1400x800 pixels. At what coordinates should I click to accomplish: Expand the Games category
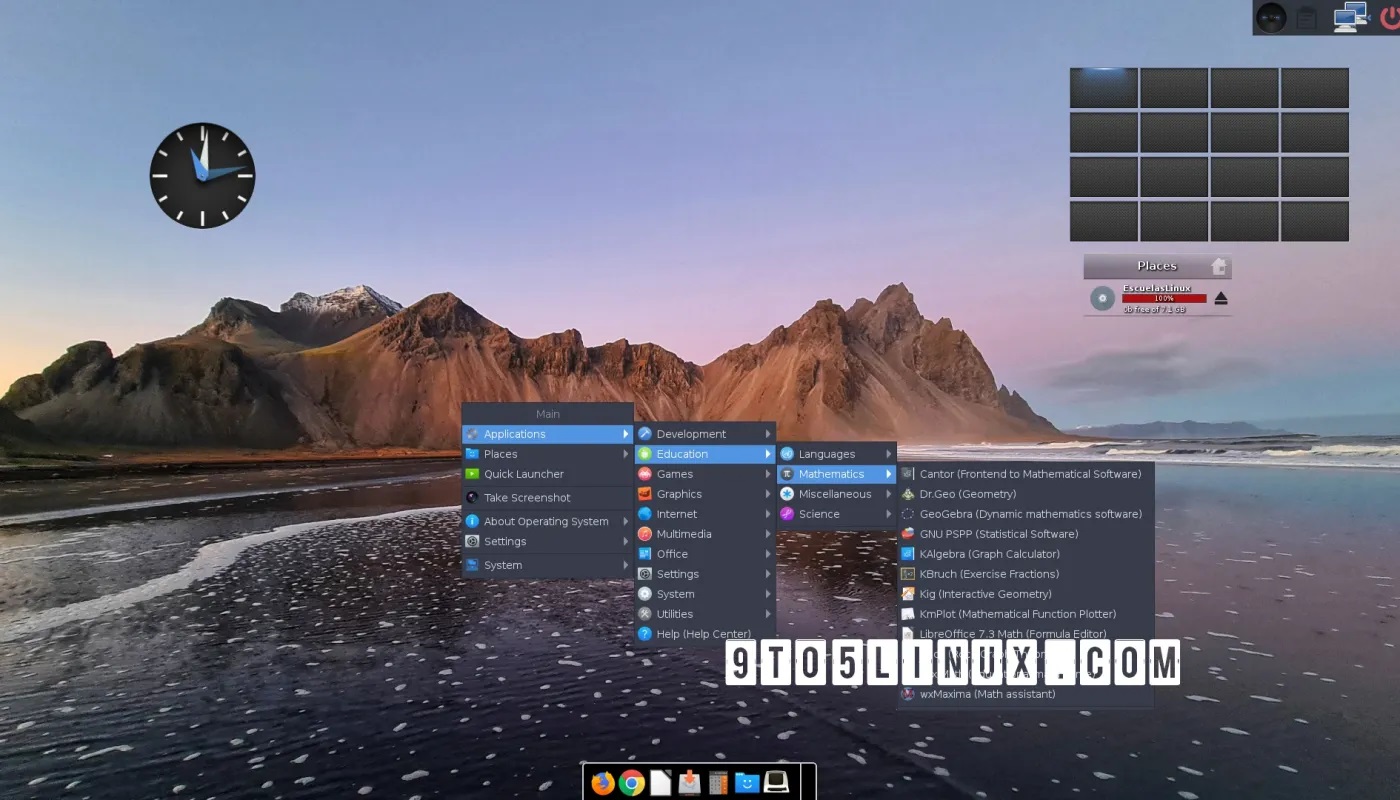click(705, 474)
